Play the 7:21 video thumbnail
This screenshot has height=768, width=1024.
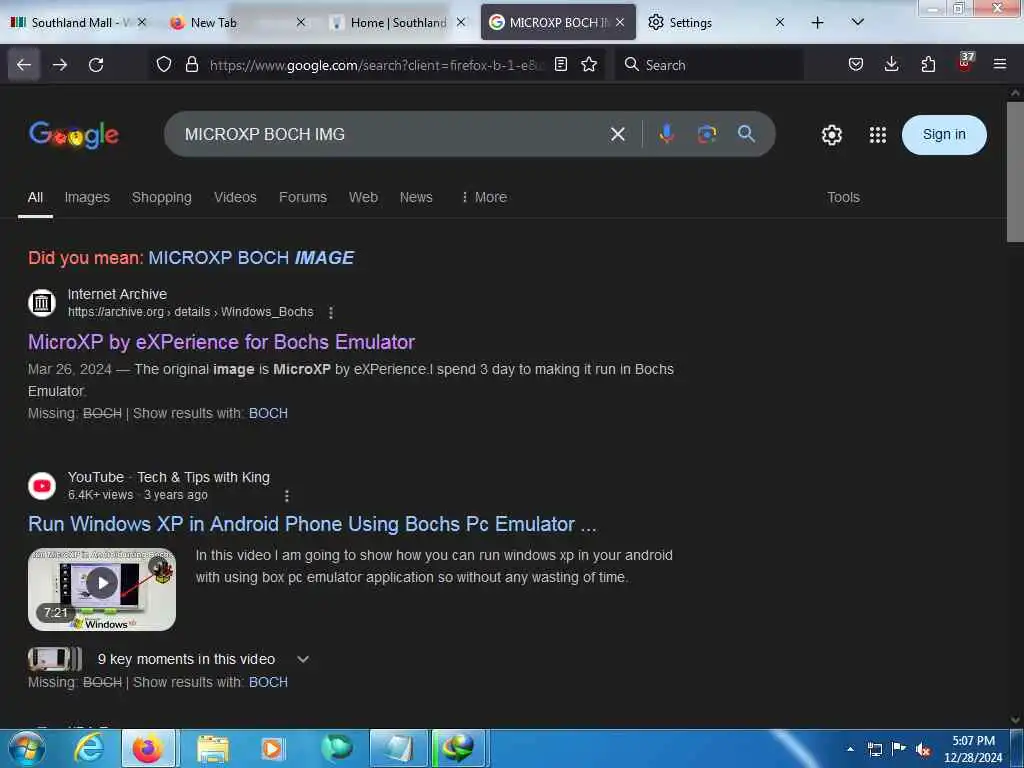[x=102, y=589]
